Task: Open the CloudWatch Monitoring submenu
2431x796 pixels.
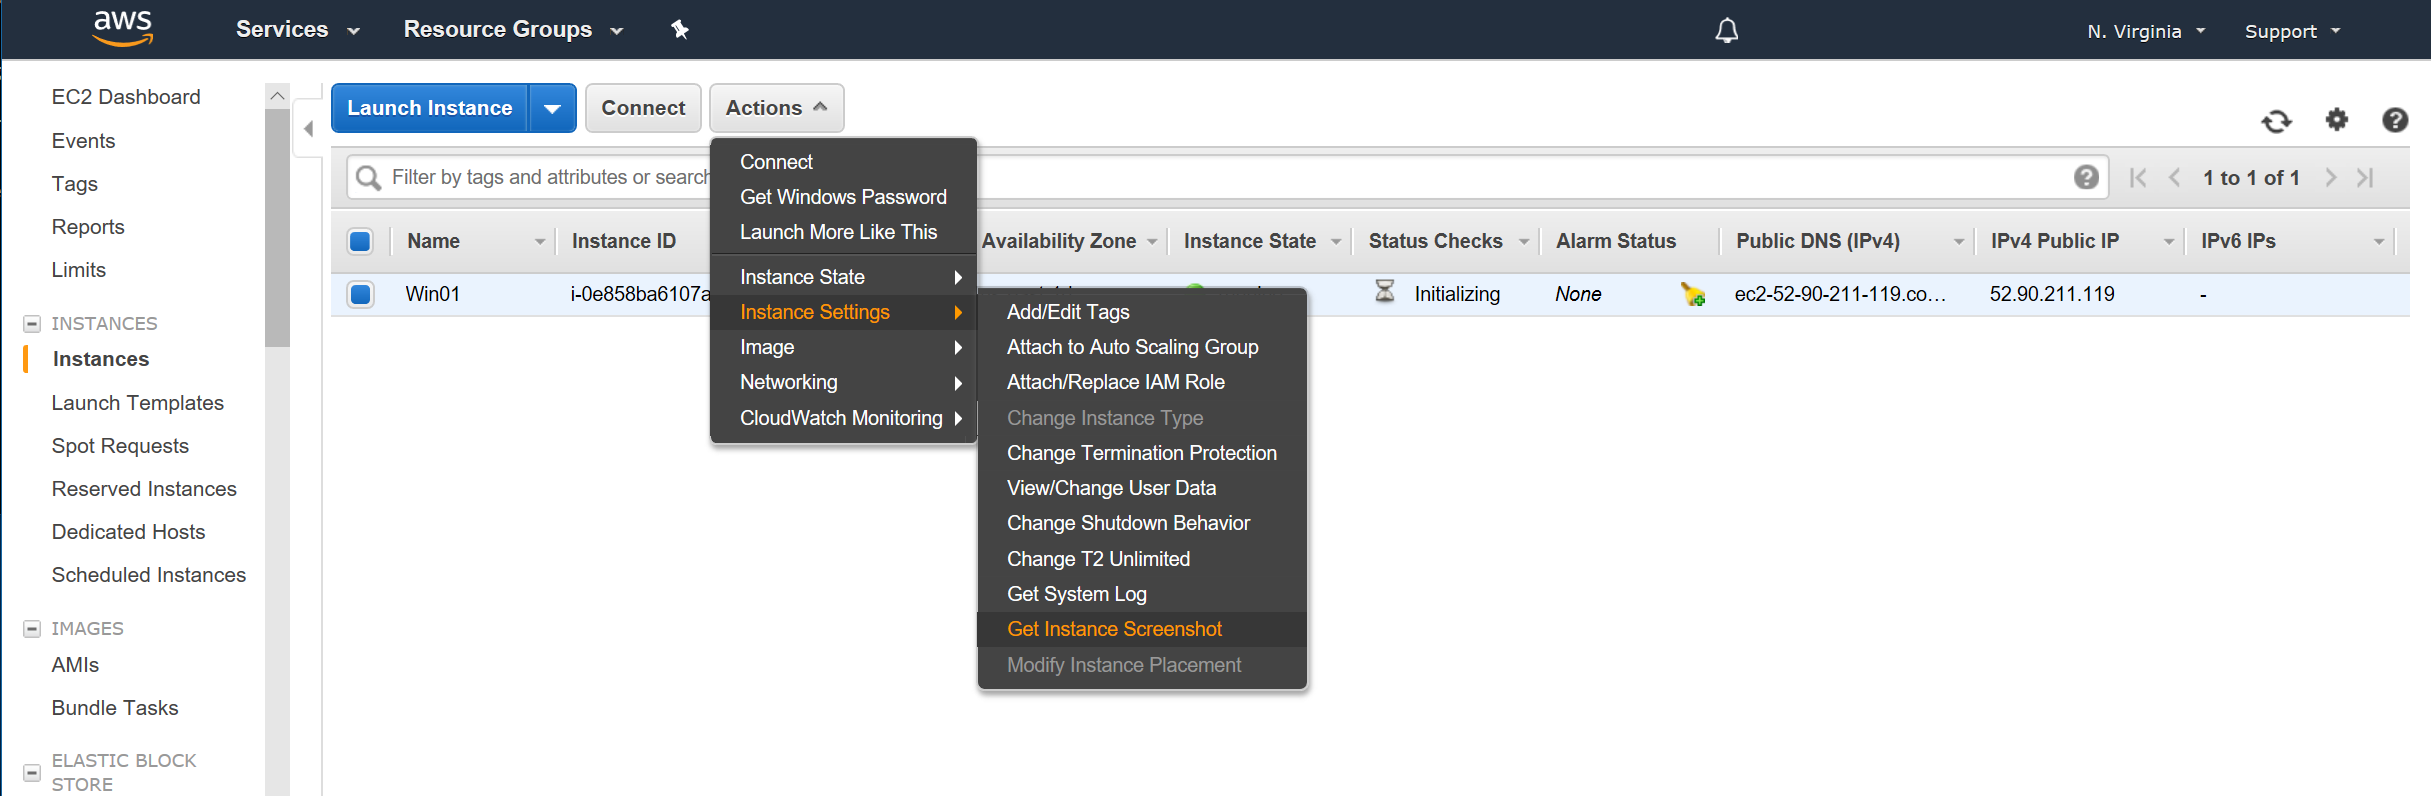Action: (x=843, y=418)
